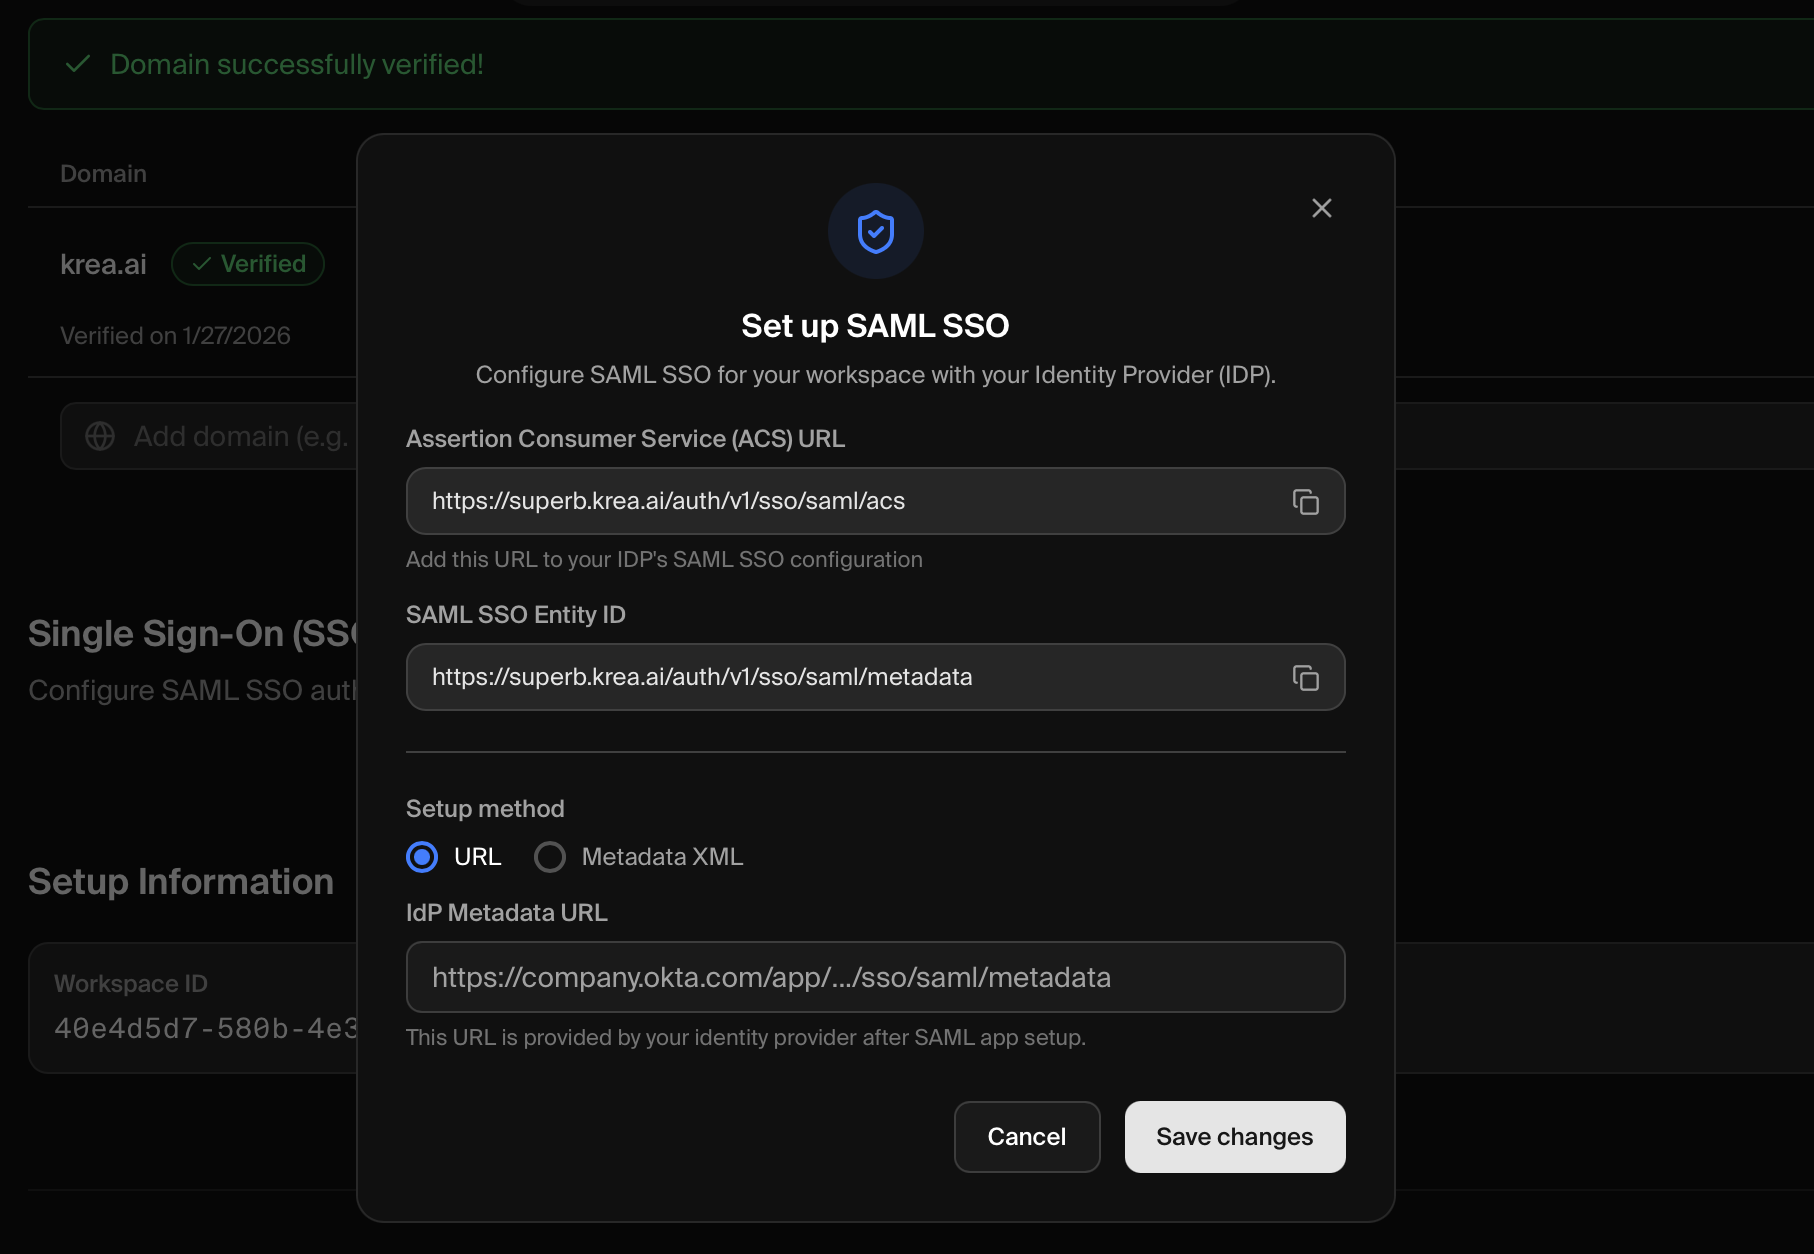Screen dimensions: 1814x1254
Task: Click the Setup Information heading
Action: (x=181, y=881)
